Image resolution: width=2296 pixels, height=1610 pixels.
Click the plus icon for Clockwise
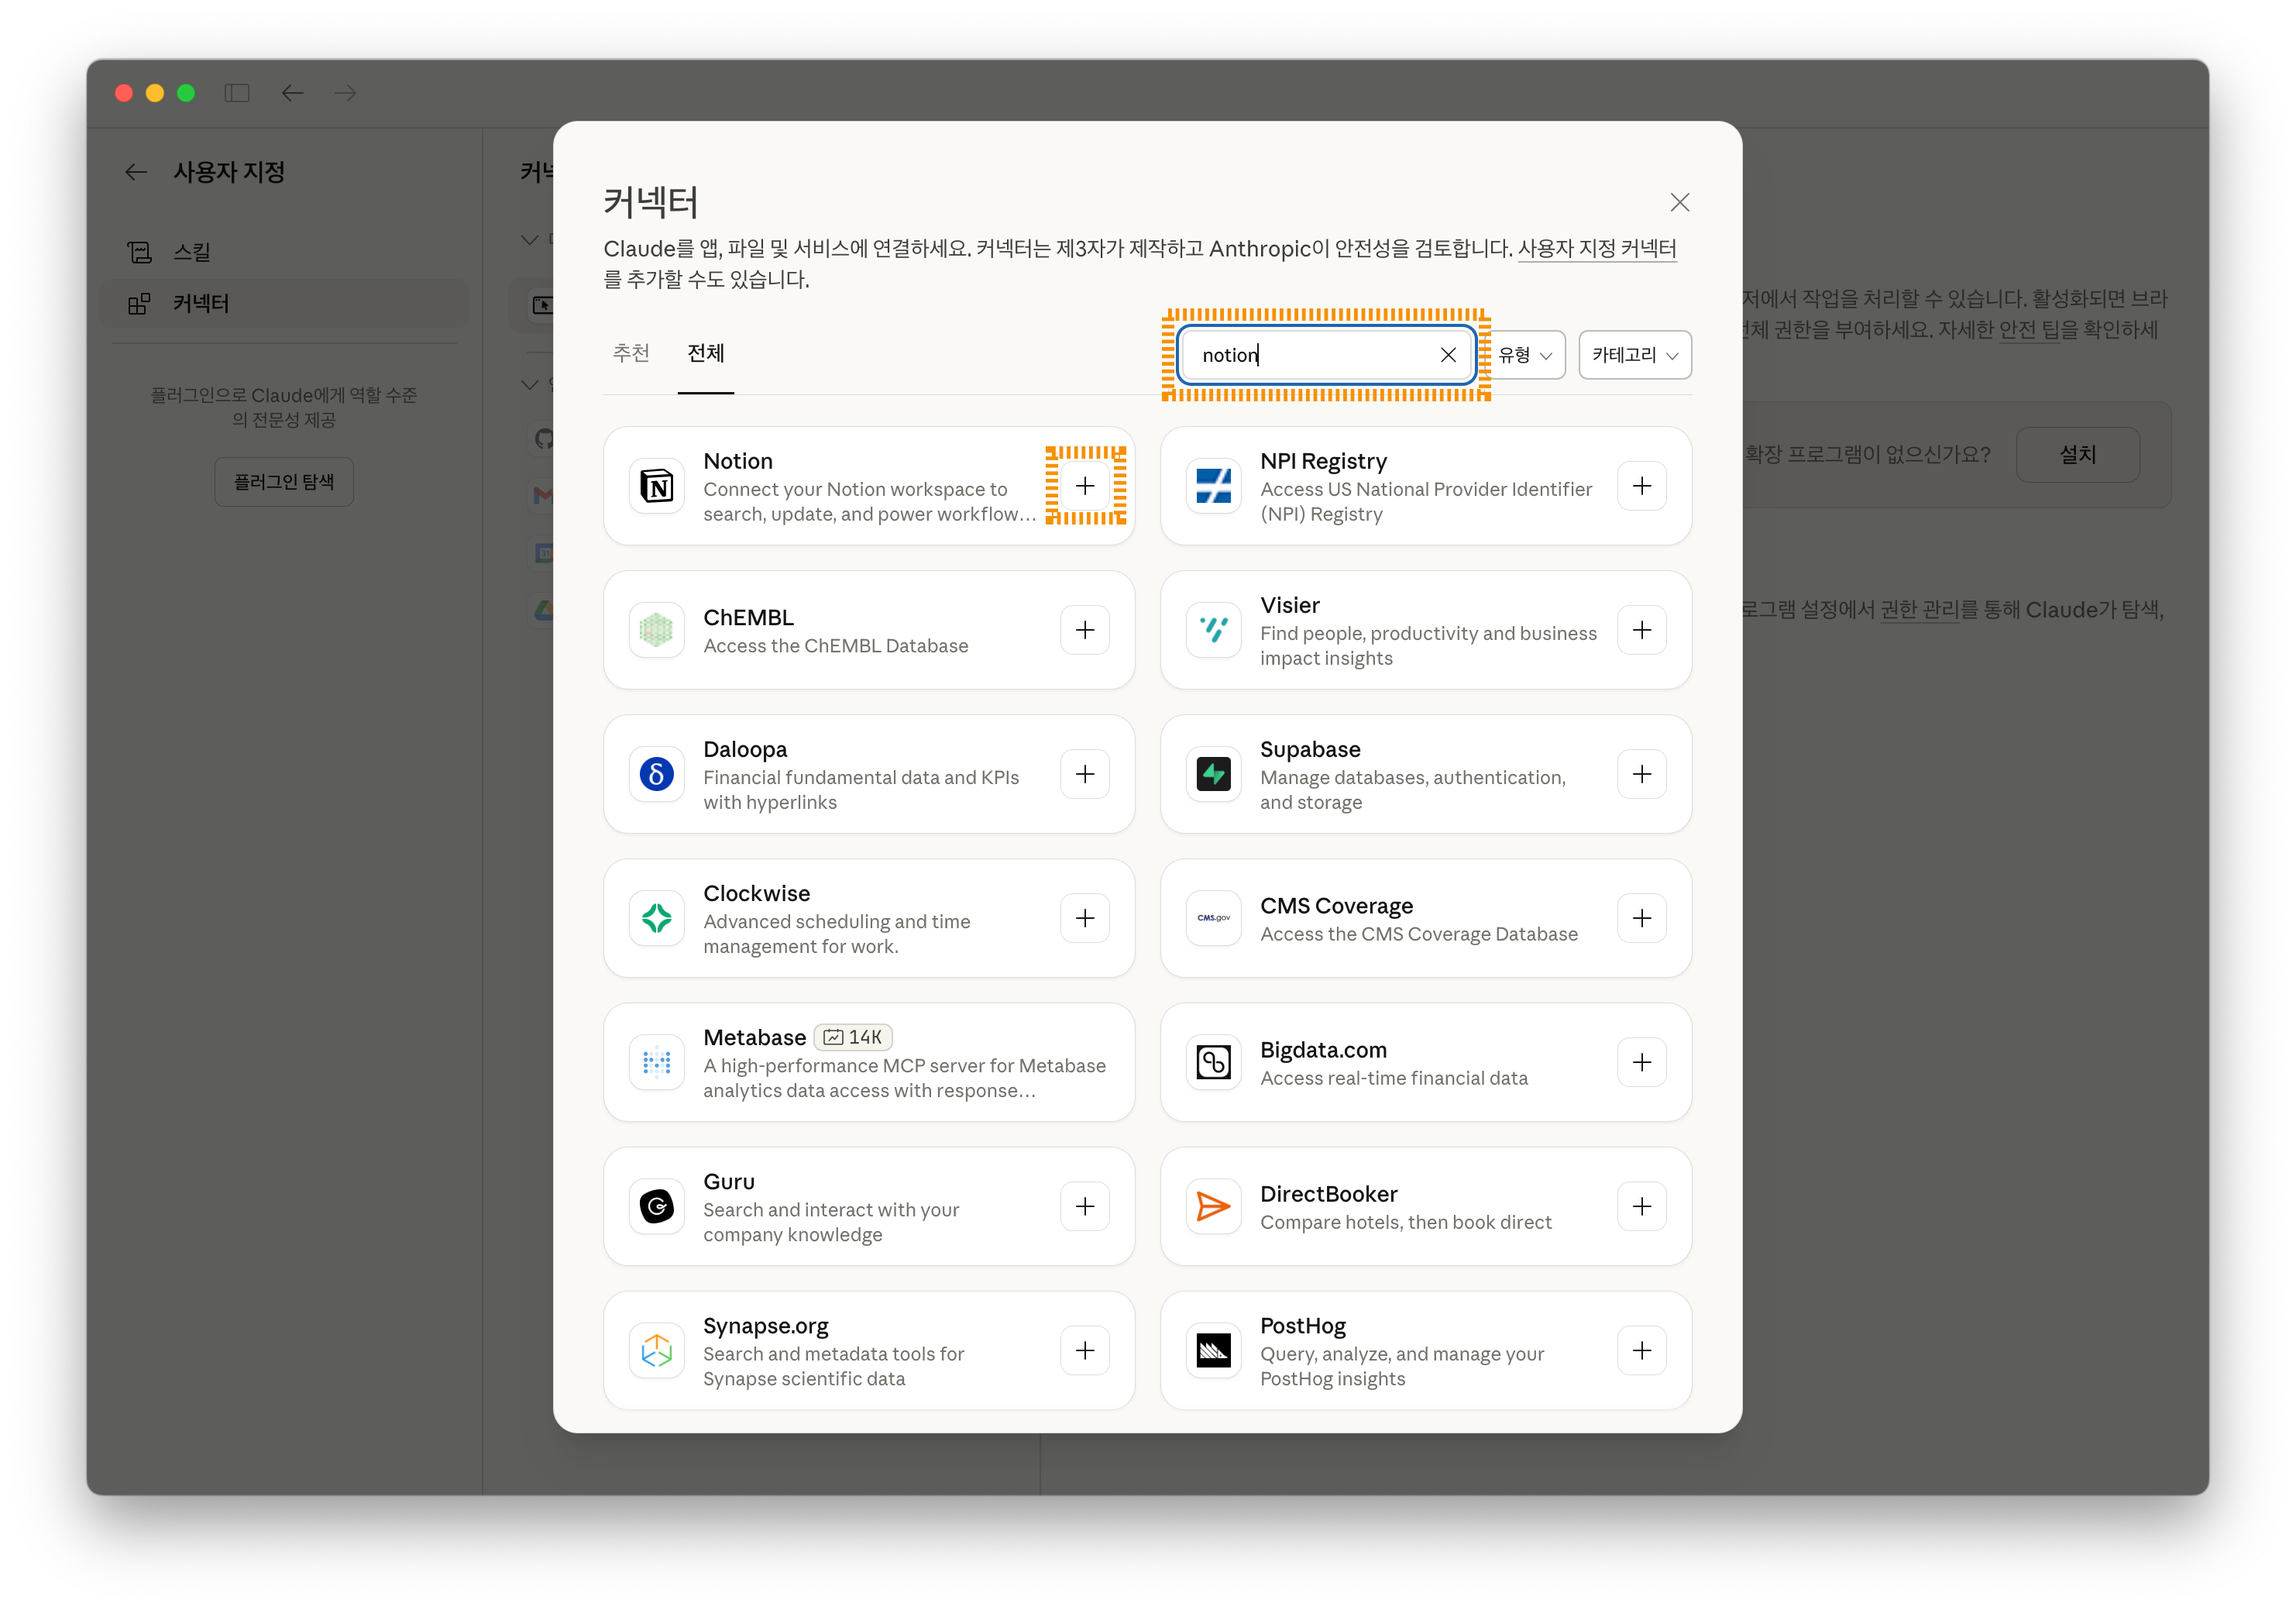click(1085, 918)
